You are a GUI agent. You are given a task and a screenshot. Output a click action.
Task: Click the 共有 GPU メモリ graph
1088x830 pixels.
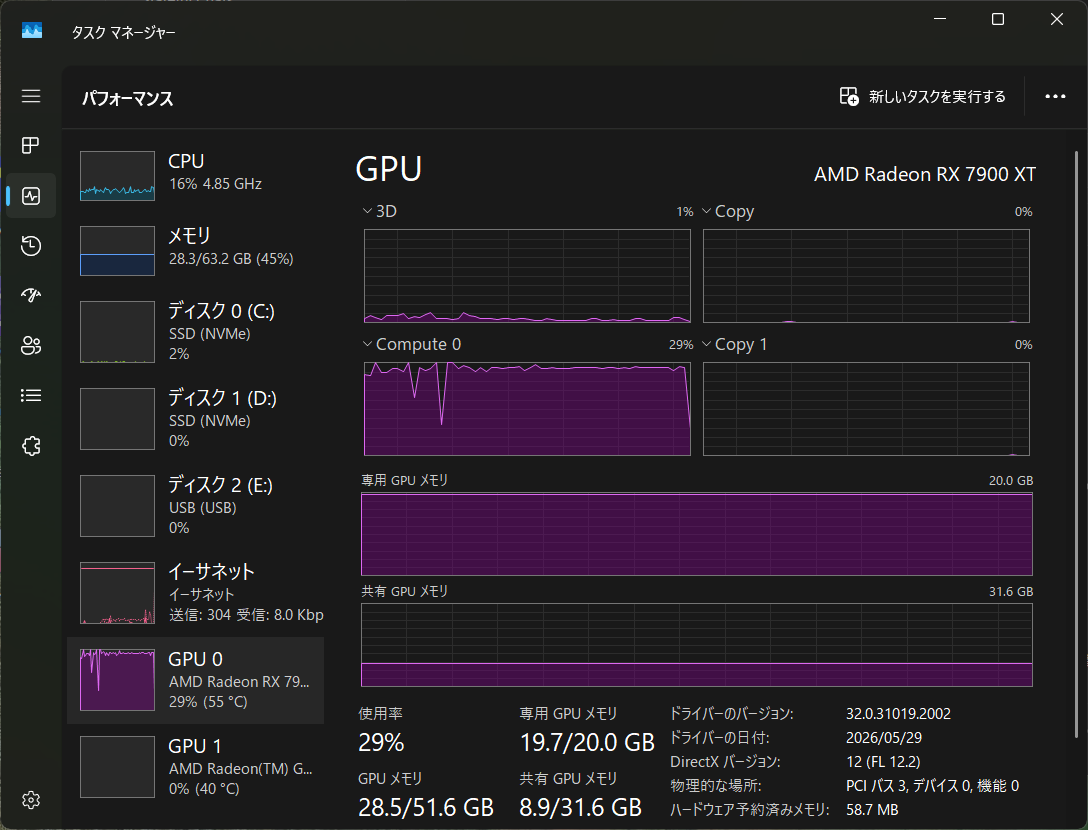[697, 645]
